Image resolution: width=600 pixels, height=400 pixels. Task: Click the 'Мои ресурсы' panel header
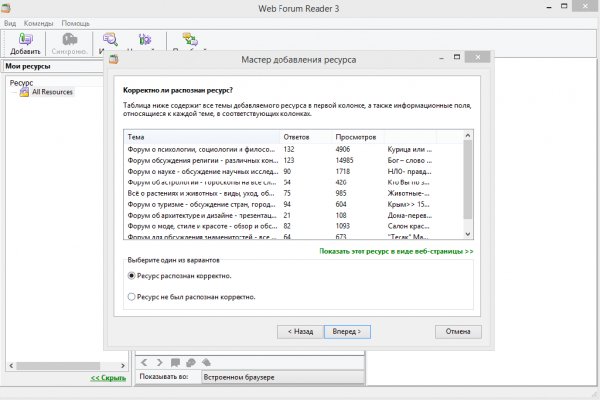(54, 66)
